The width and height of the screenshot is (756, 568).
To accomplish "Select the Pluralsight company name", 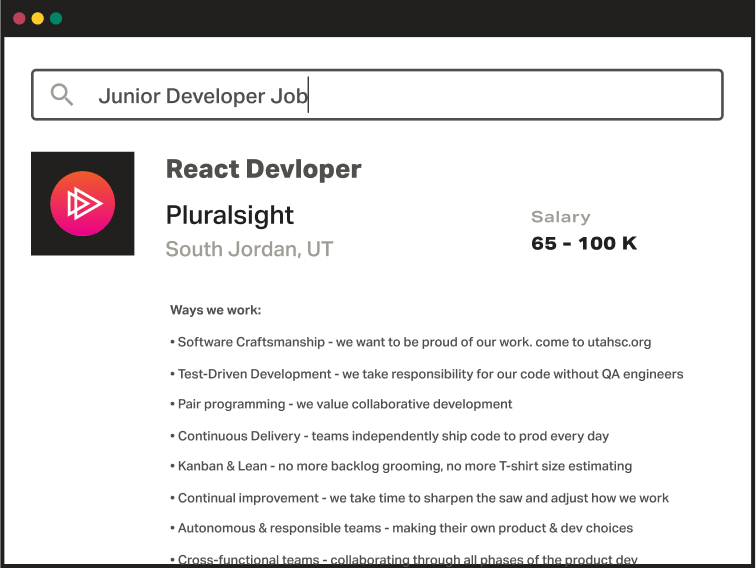I will 230,215.
